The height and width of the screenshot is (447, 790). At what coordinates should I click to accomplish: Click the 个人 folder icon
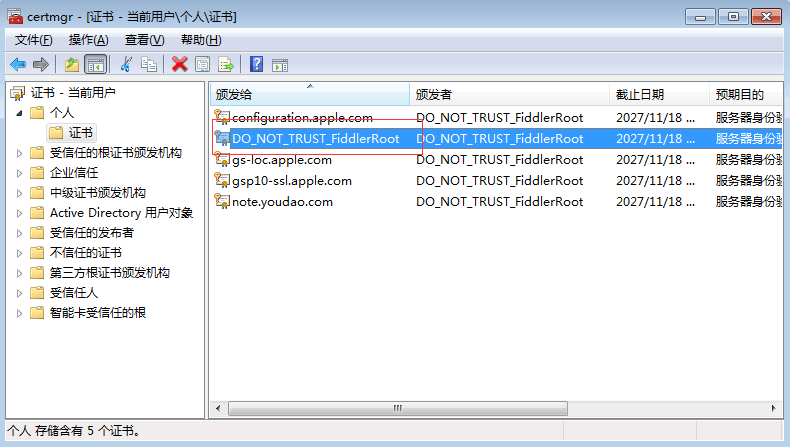(37, 112)
